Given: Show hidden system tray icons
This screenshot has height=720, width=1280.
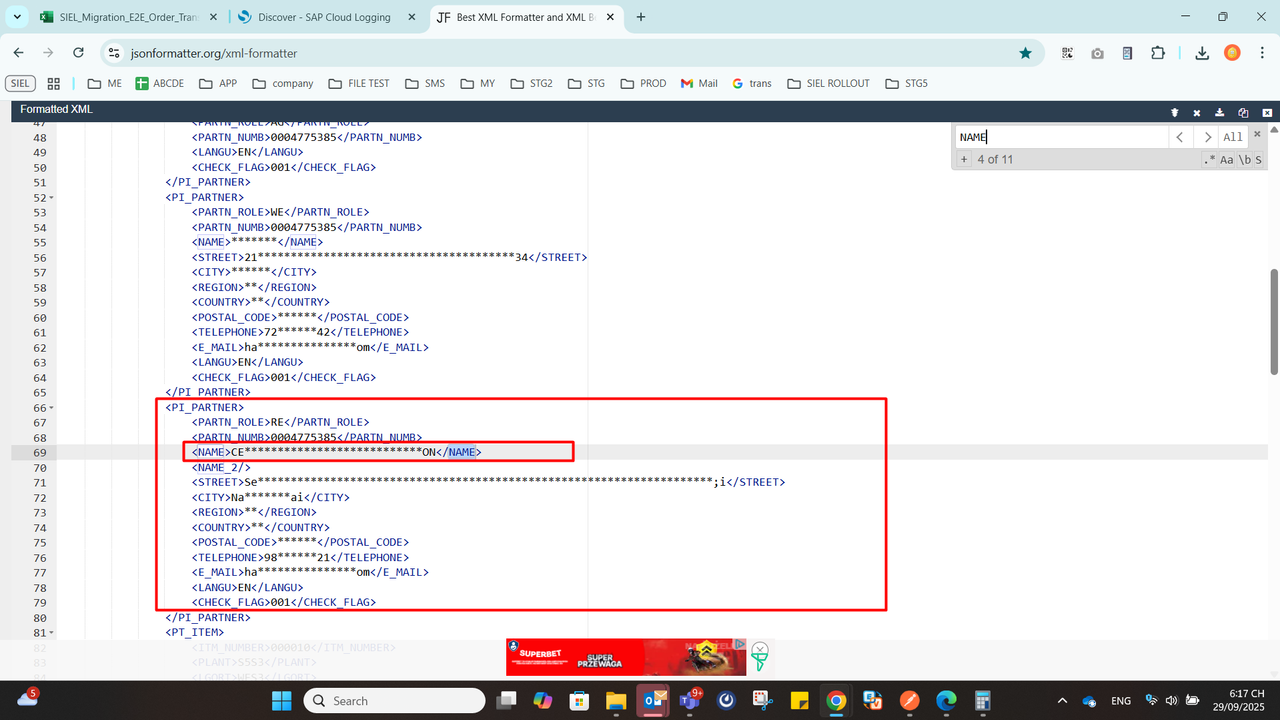Looking at the screenshot, I should [x=1062, y=700].
